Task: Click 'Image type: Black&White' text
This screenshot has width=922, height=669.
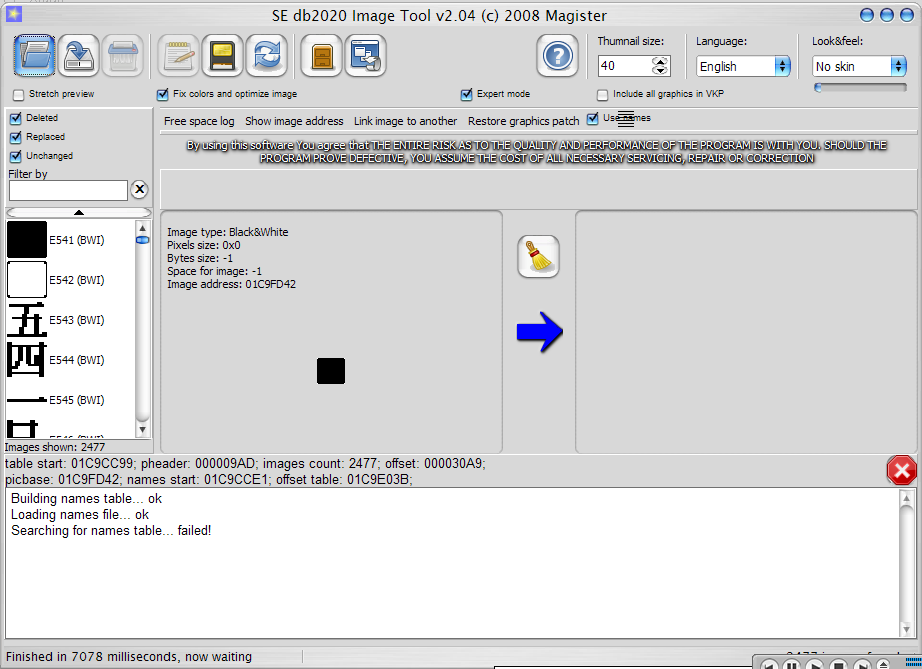Action: (x=228, y=232)
